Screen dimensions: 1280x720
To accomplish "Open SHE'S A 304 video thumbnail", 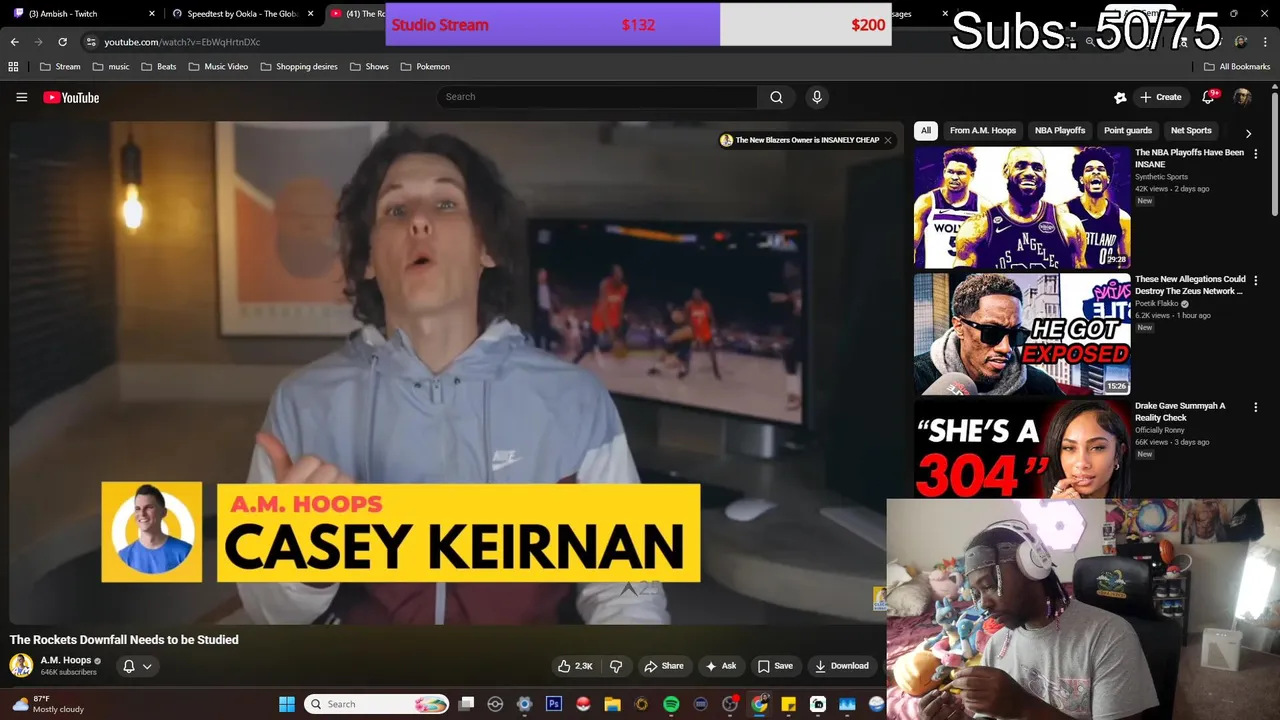I will tap(1022, 449).
